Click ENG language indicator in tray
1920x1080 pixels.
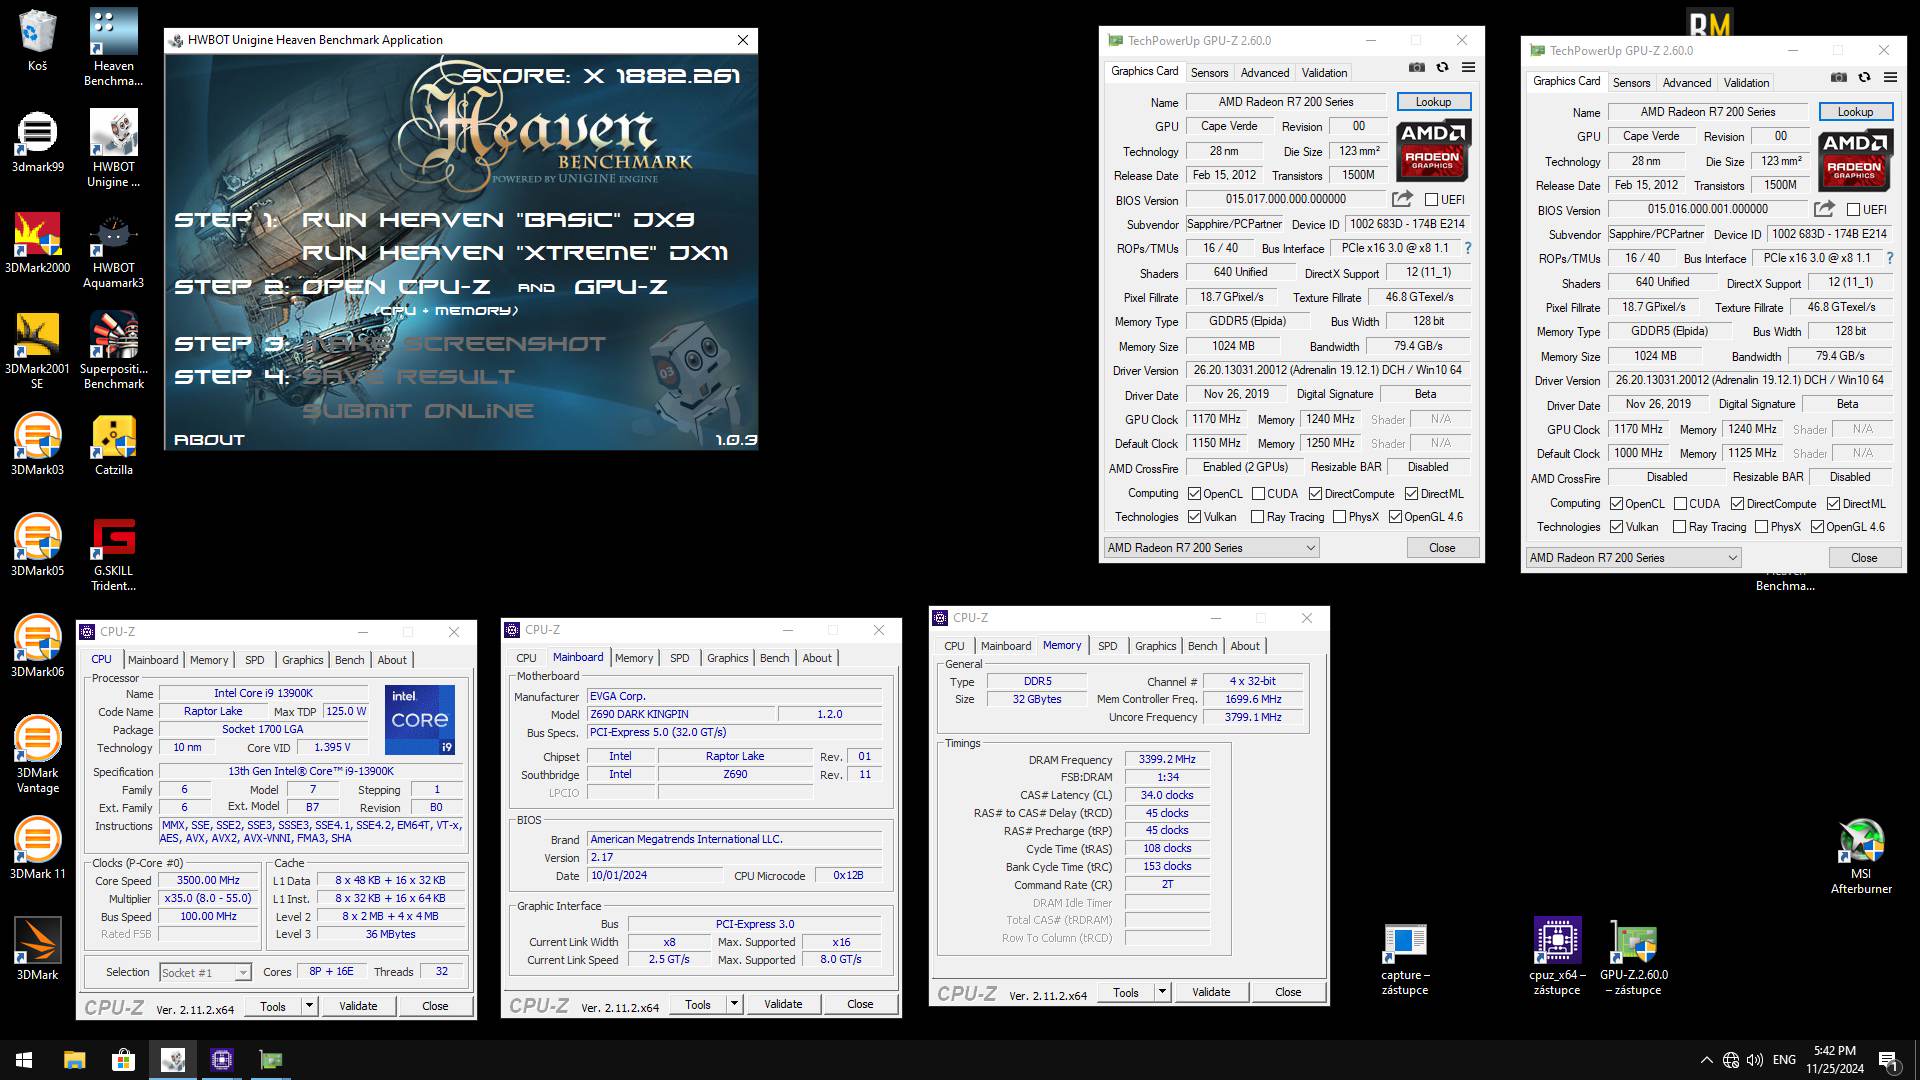tap(1784, 1060)
